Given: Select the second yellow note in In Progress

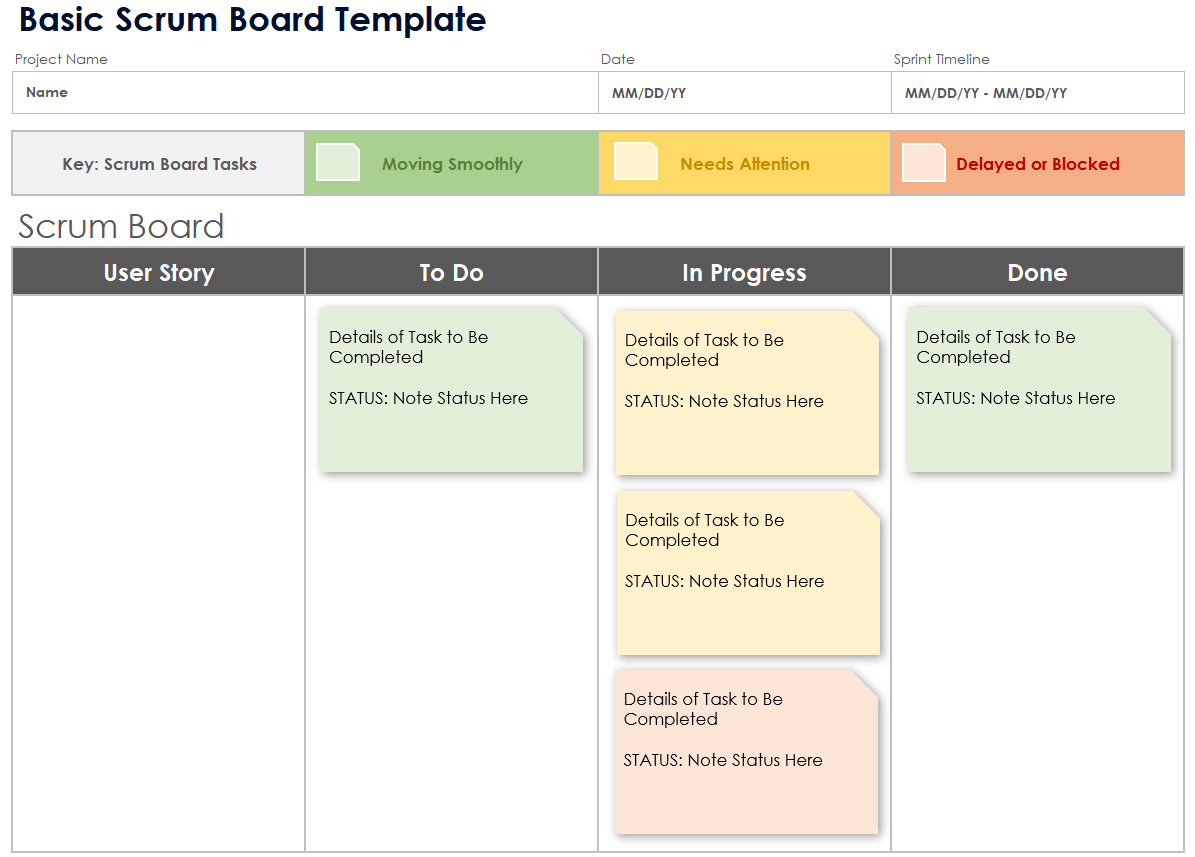Looking at the screenshot, I should click(x=748, y=573).
